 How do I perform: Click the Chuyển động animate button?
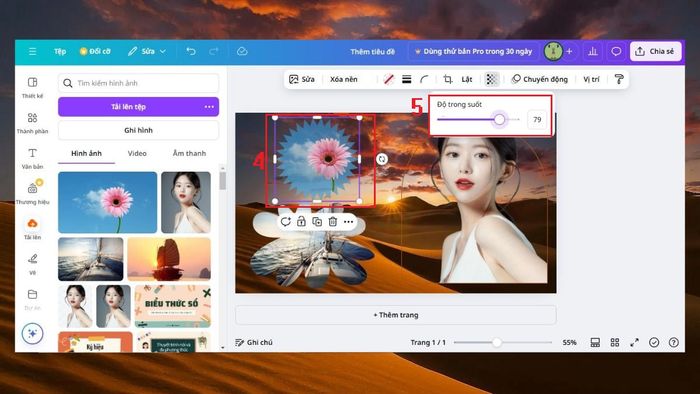coord(539,79)
